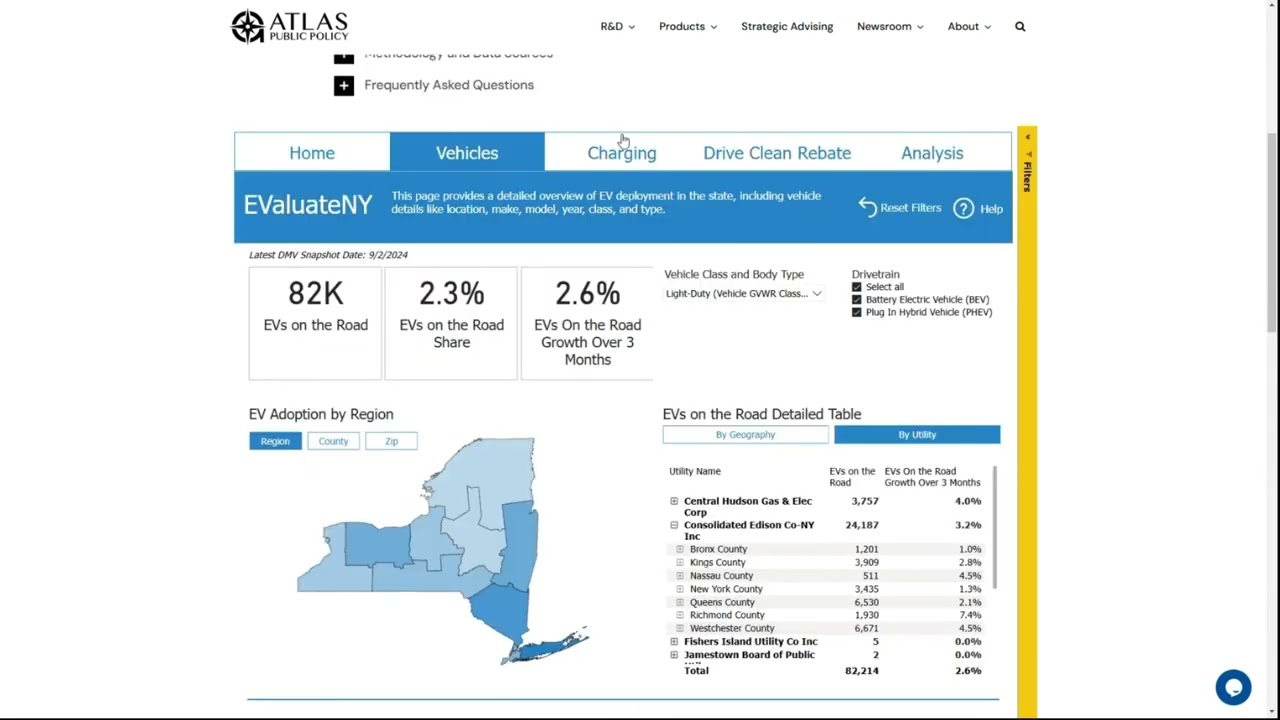The image size is (1280, 720).
Task: Click the Reset Filters arrow icon
Action: 867,208
